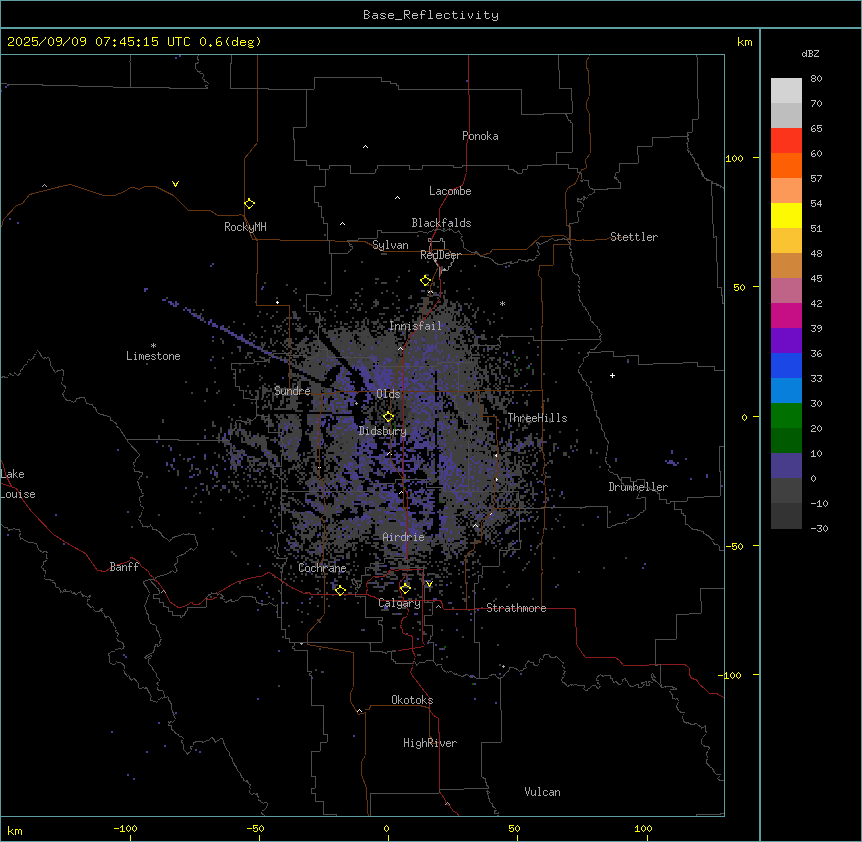
Task: Pick the yellow 51-54 dBZ legend swatch
Action: [x=786, y=215]
